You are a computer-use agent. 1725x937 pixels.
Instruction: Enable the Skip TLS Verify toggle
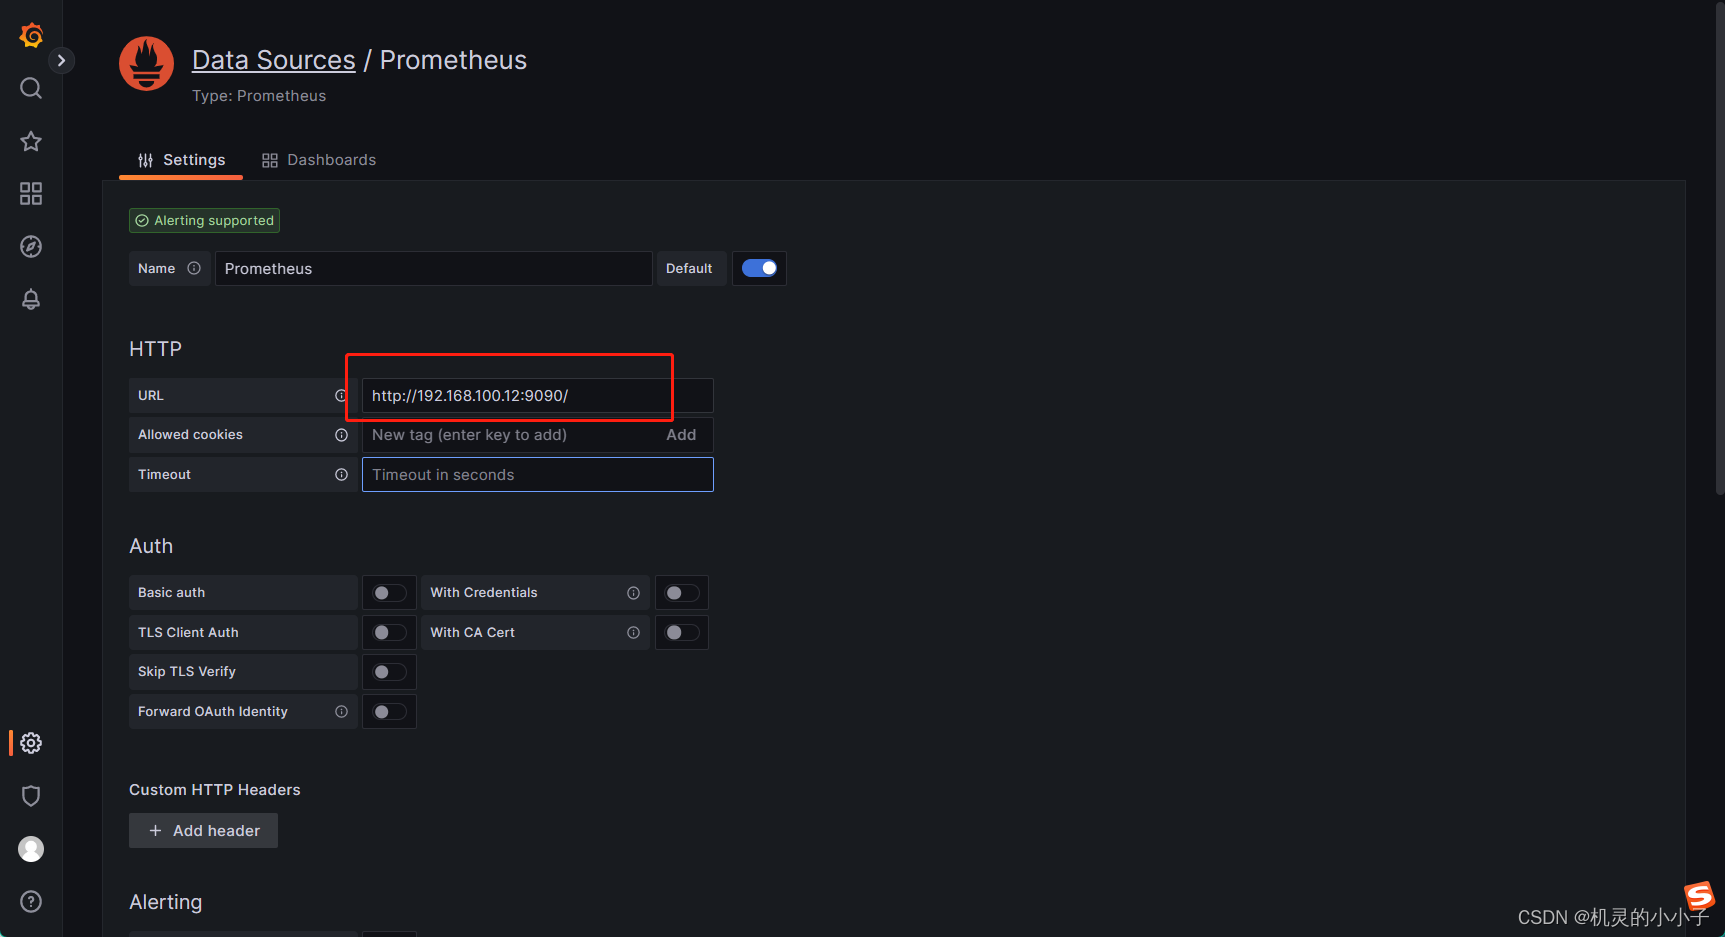pos(389,672)
